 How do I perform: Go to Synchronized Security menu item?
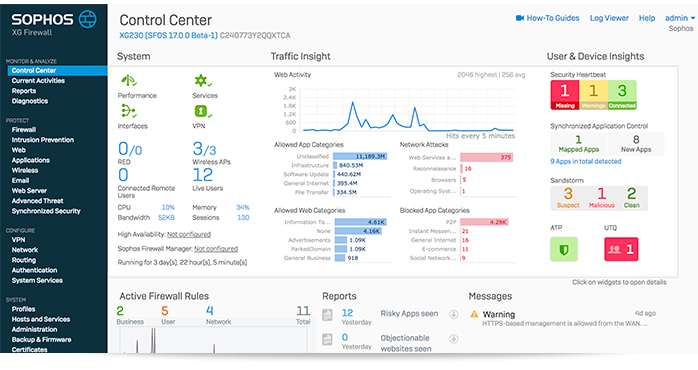(46, 211)
